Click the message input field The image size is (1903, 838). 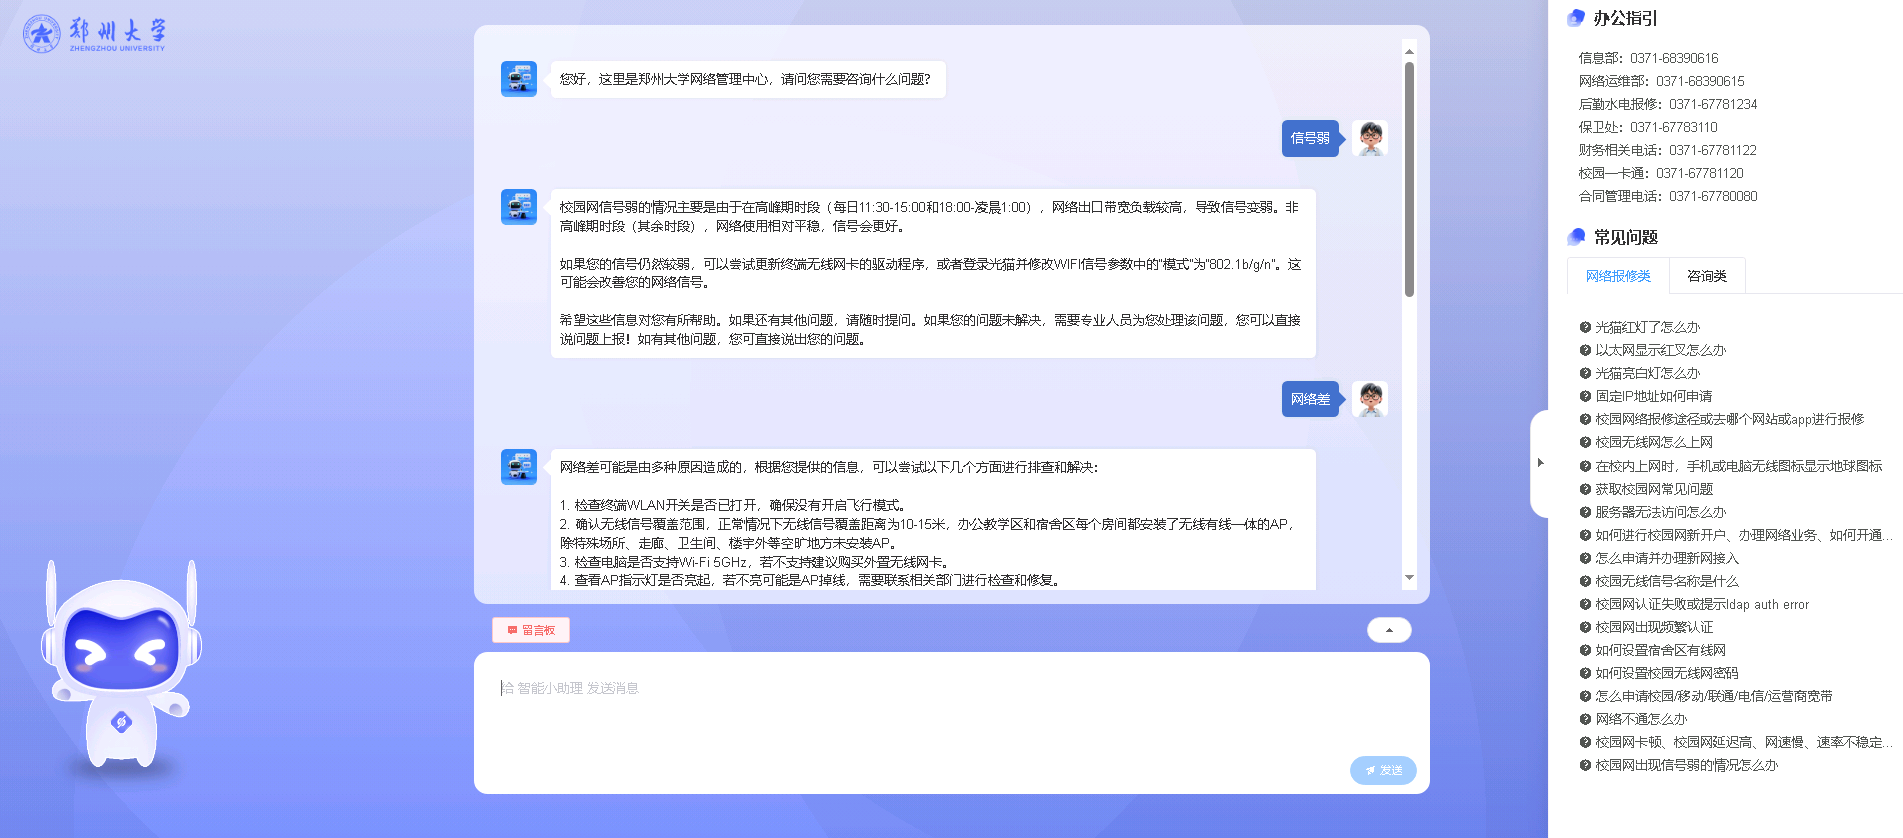click(x=951, y=723)
